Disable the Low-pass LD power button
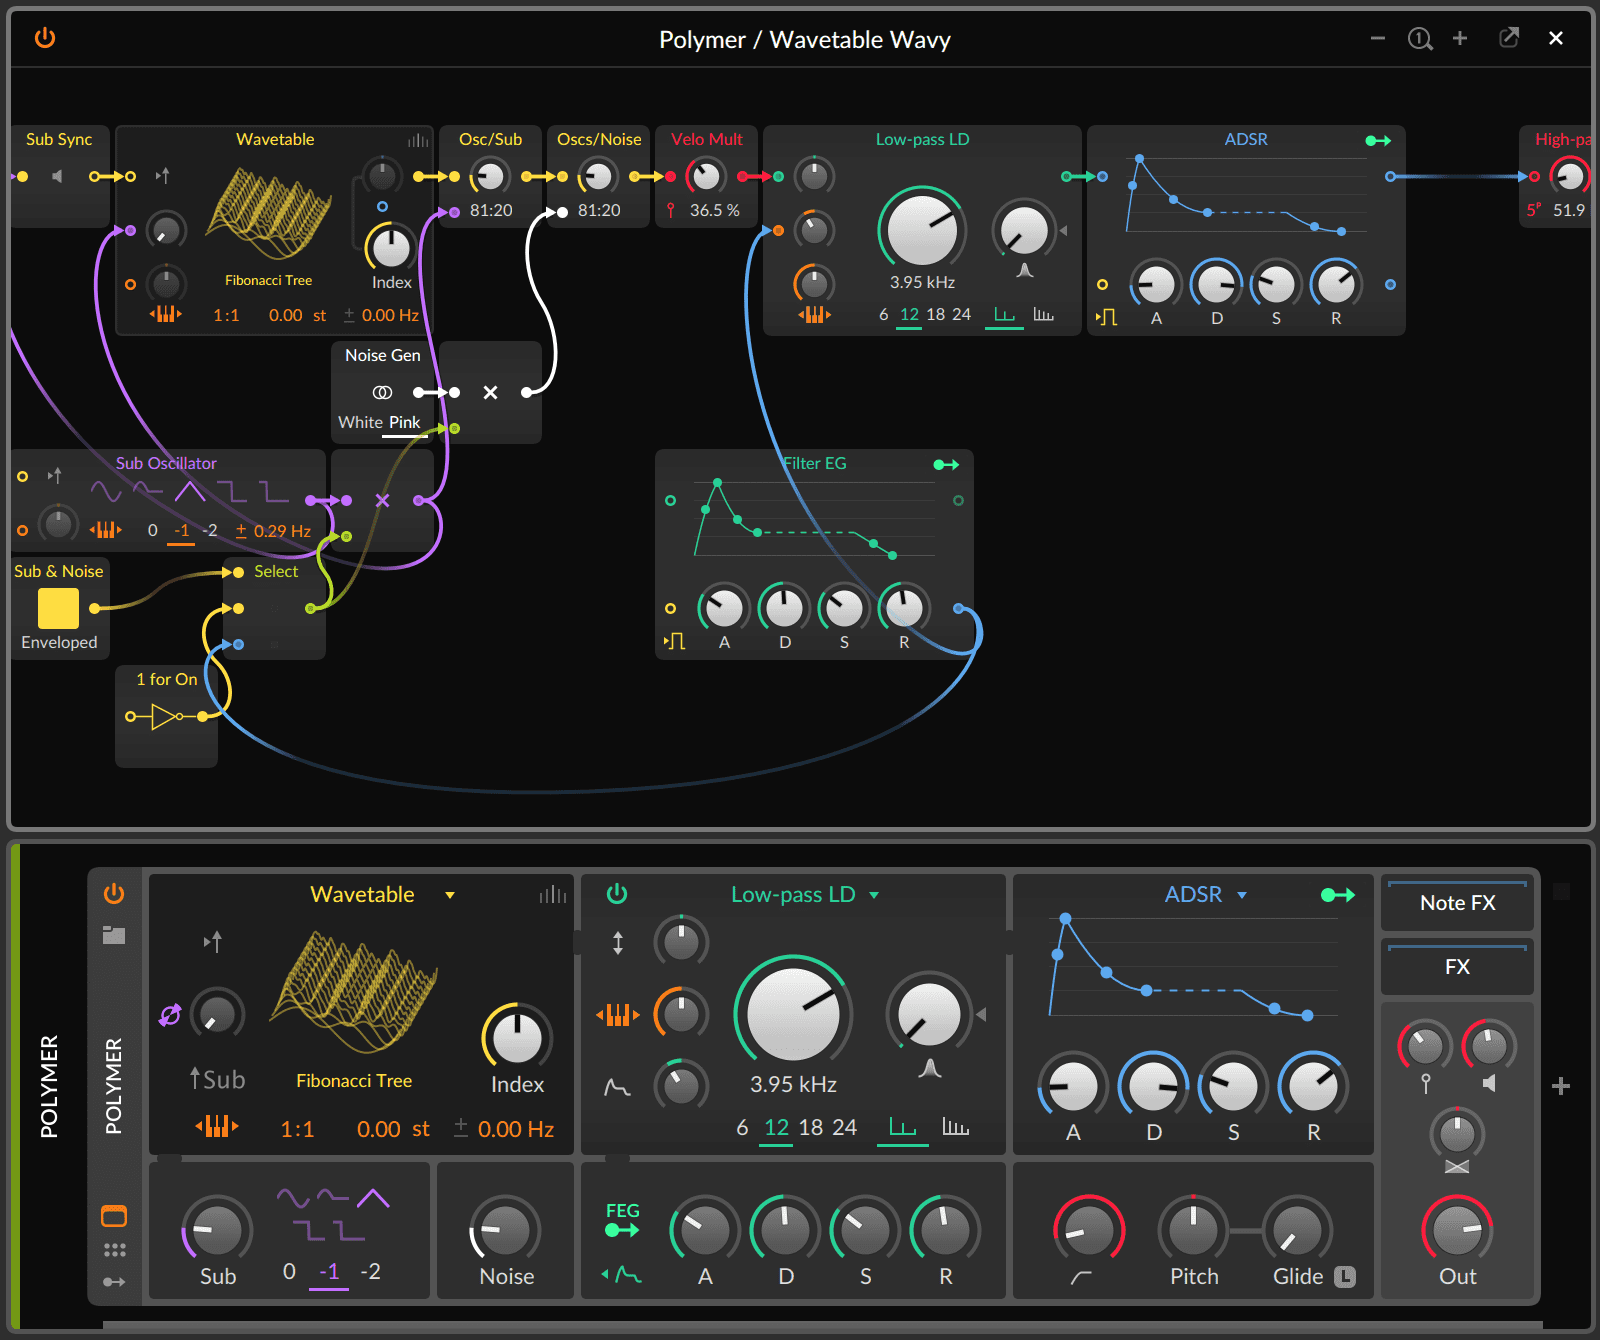 coord(617,894)
